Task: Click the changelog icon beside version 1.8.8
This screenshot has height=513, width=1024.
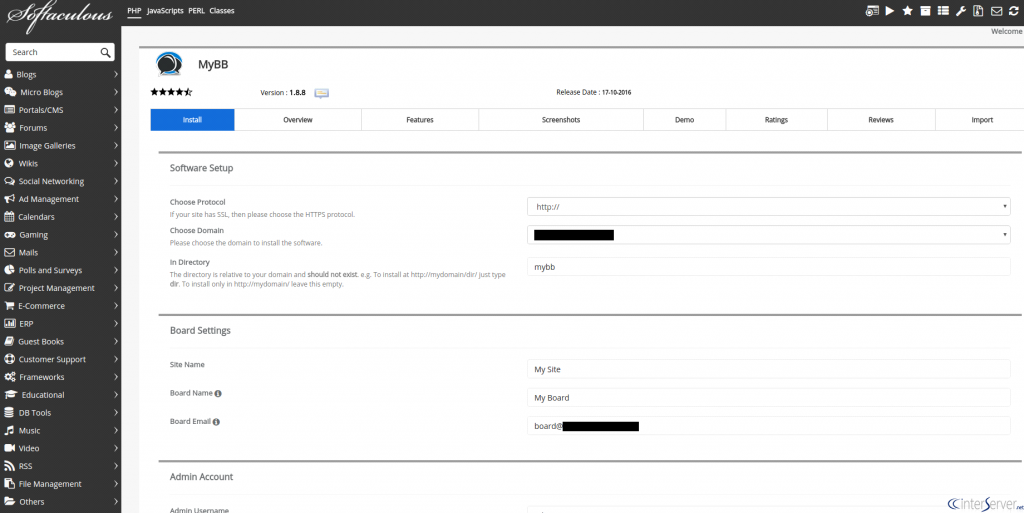Action: [321, 93]
